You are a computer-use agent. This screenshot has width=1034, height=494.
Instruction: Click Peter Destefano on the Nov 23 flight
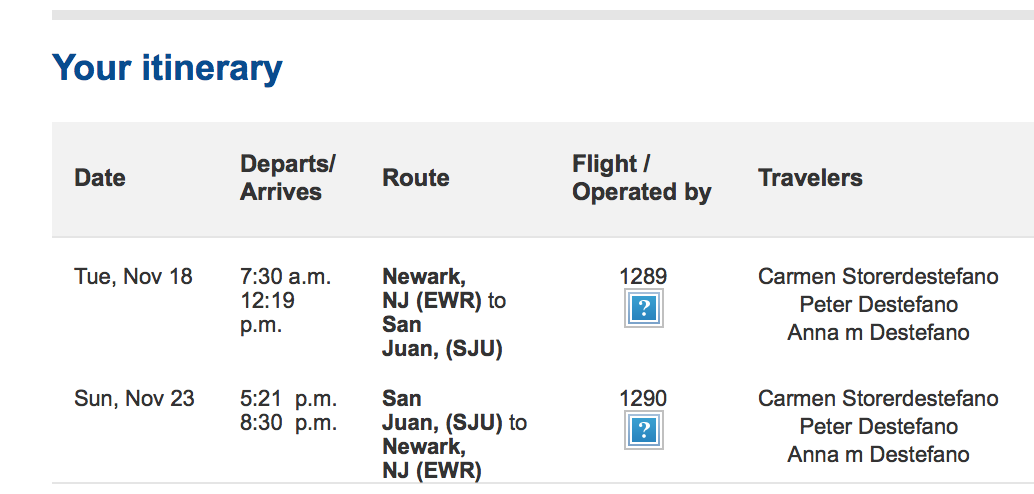878,427
